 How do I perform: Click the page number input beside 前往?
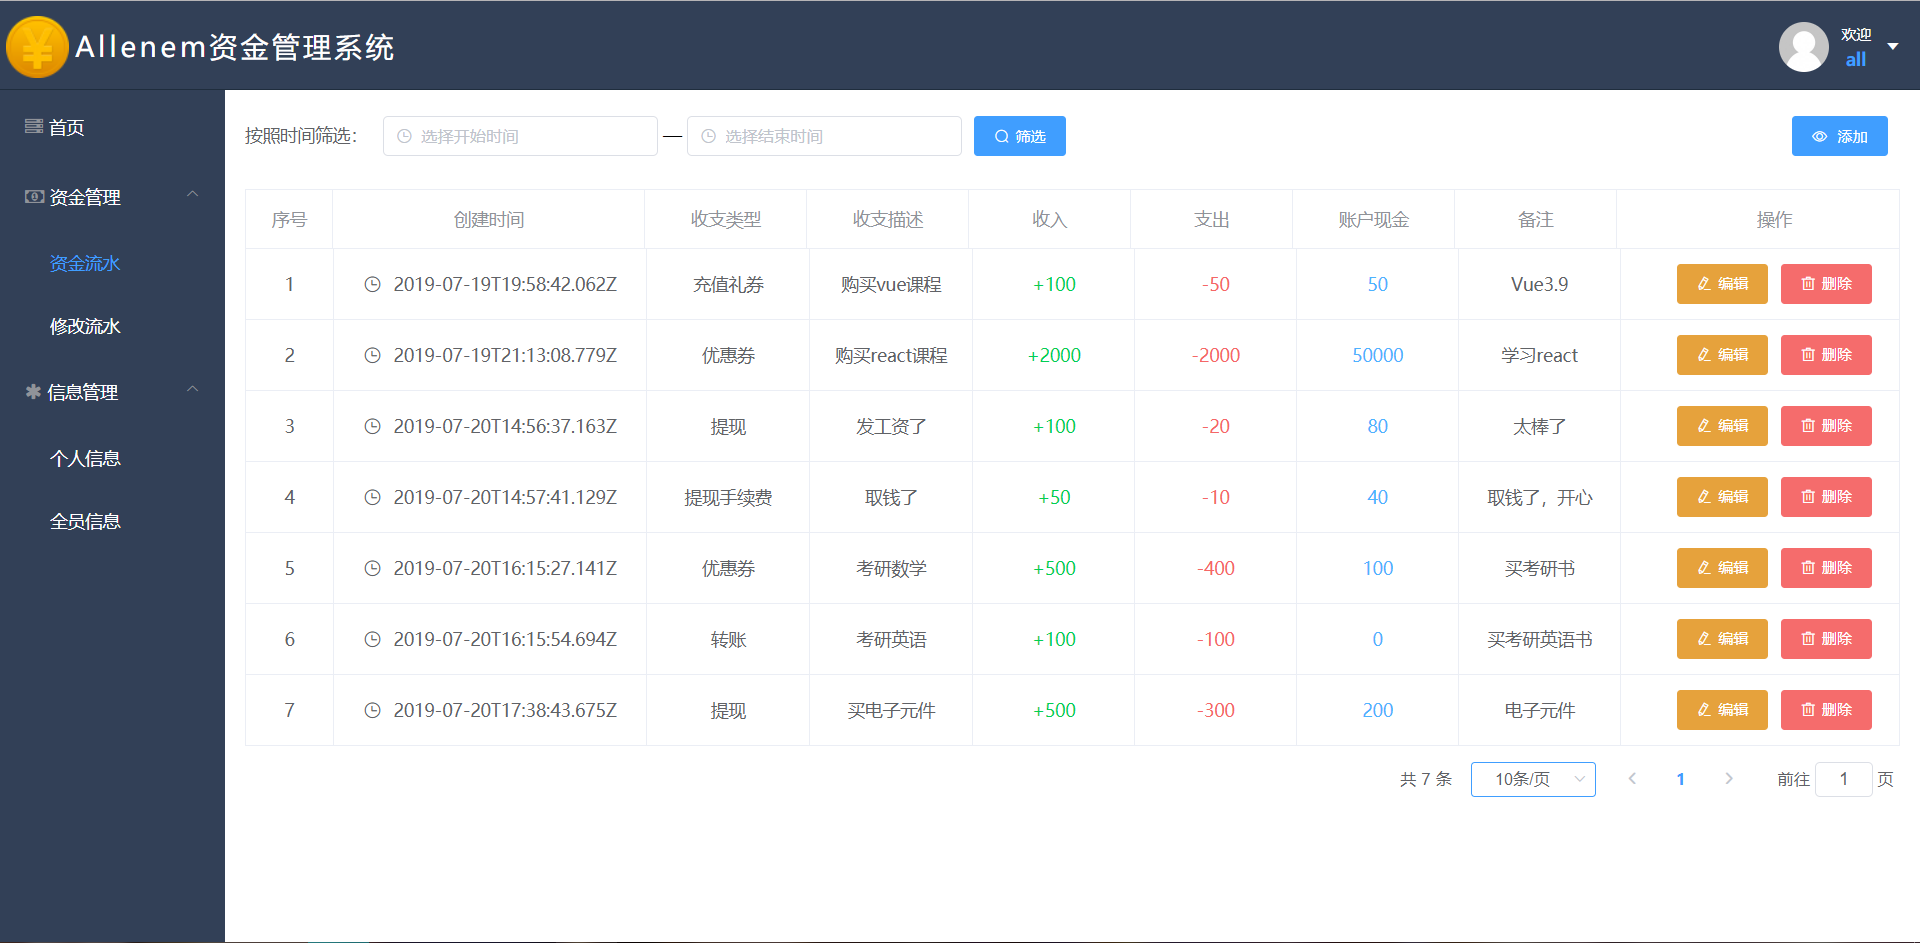pos(1843,779)
